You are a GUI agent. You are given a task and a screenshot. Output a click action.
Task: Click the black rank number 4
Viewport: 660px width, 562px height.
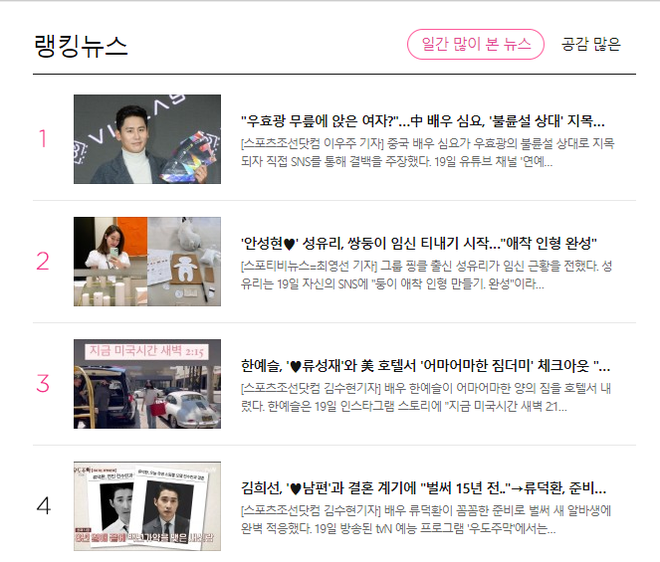(x=43, y=506)
